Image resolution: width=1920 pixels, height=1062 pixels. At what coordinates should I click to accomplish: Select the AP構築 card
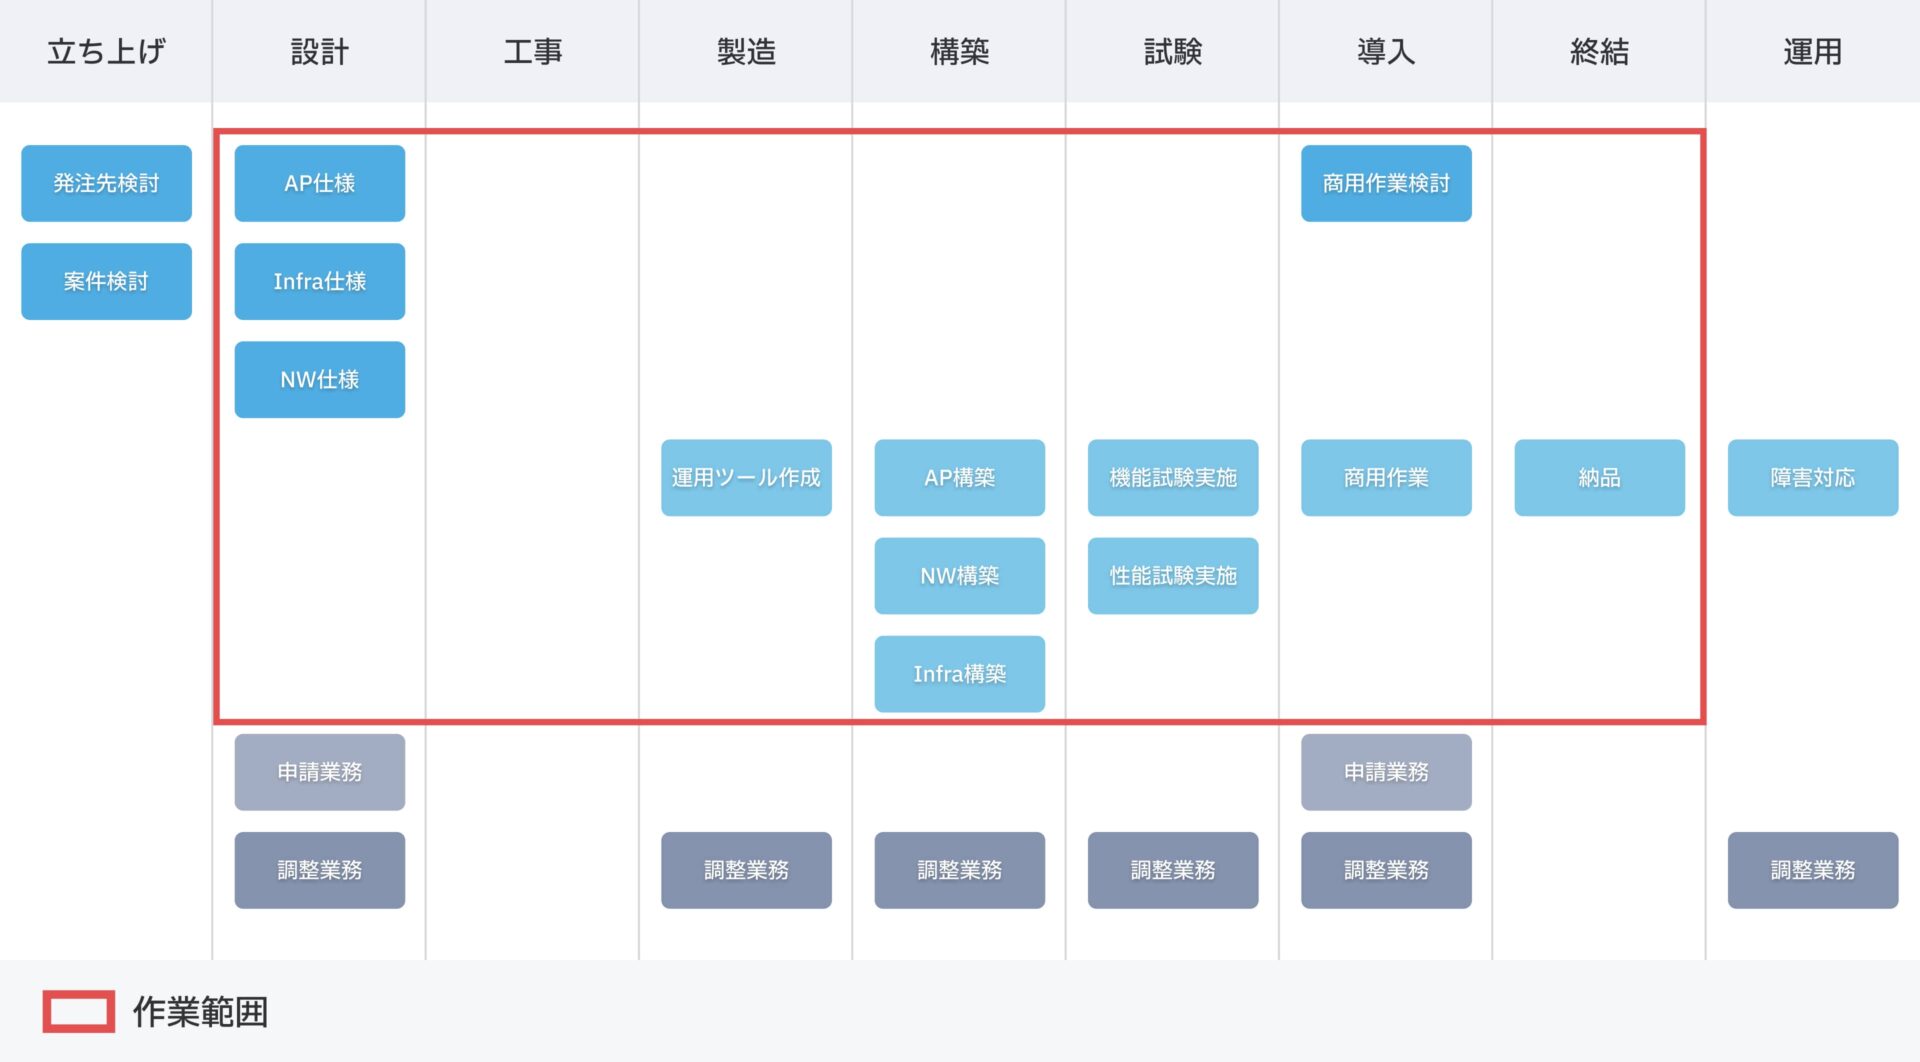[x=960, y=477]
